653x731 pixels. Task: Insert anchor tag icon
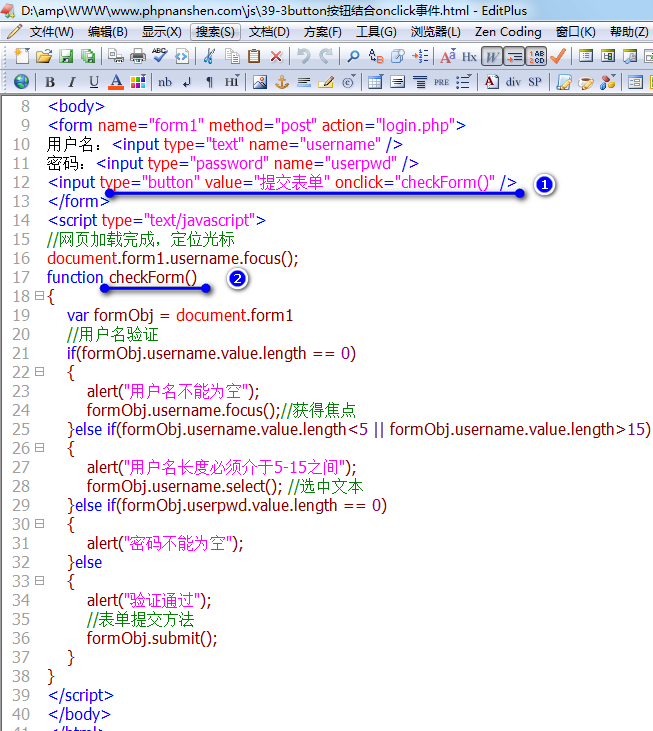coord(282,82)
